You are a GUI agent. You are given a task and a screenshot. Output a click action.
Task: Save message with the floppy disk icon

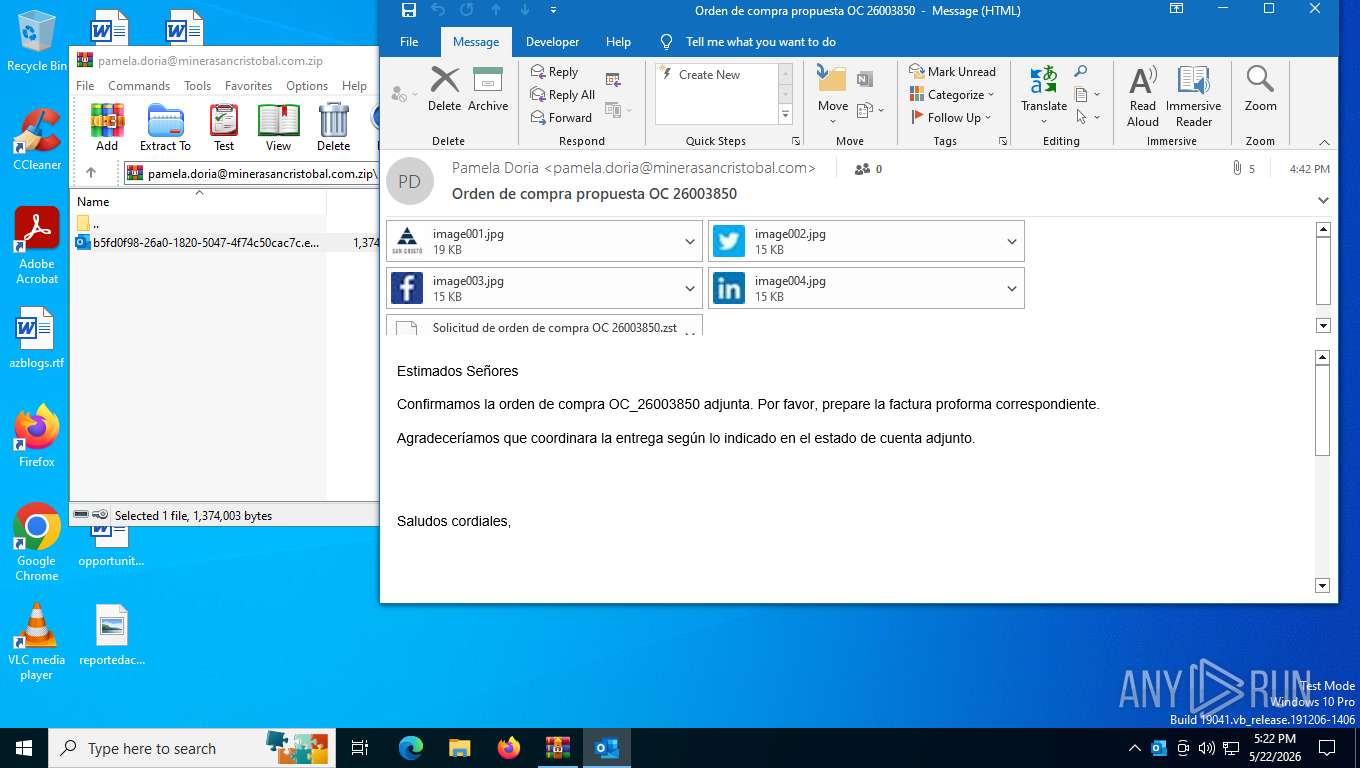(x=408, y=10)
